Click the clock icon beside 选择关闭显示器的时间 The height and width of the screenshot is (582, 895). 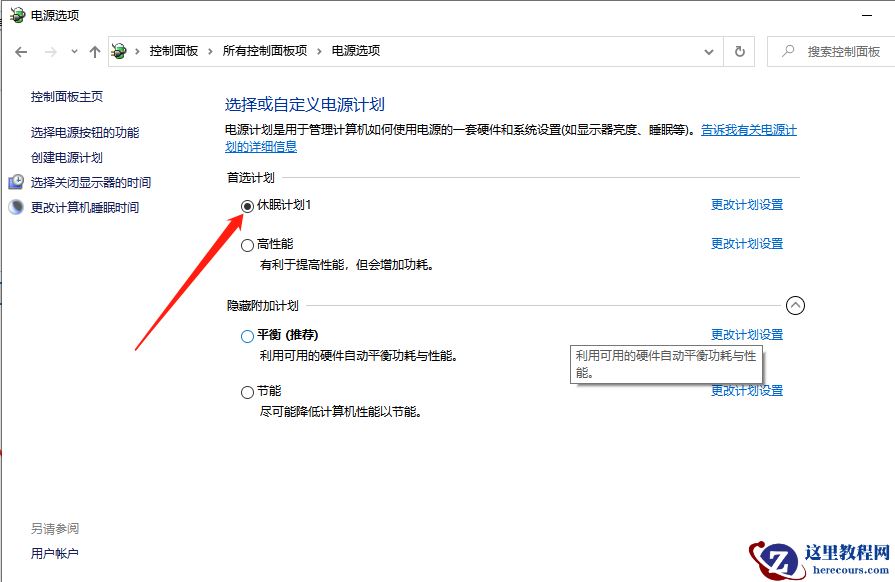coord(14,183)
